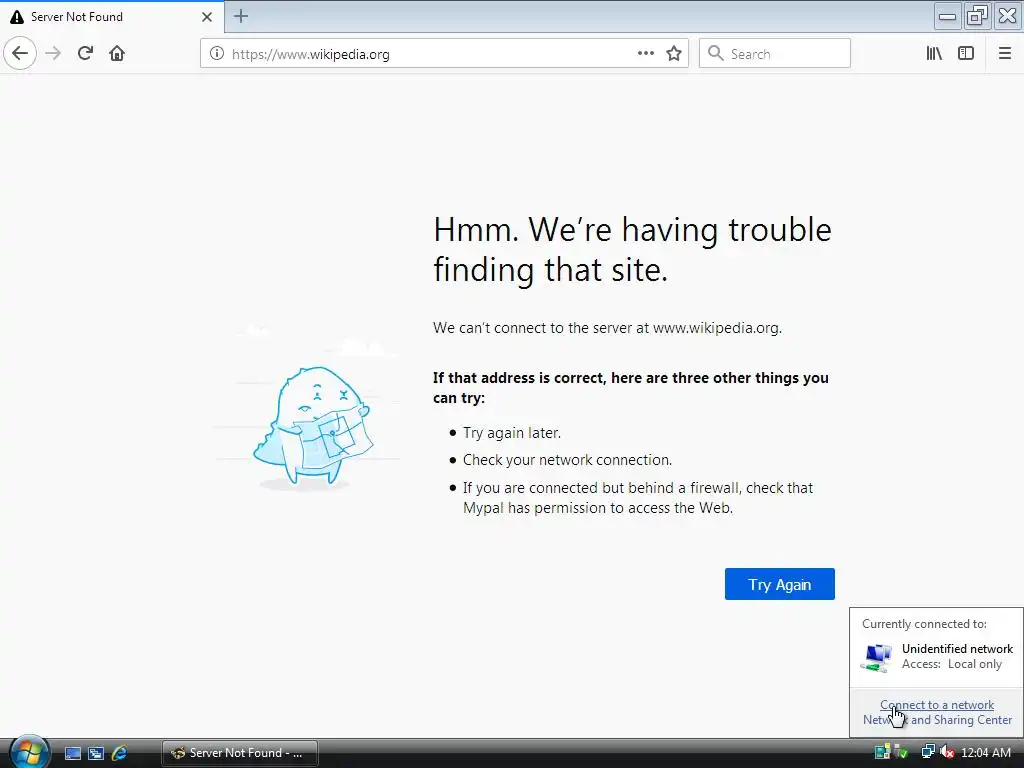Click the confused dinosaur illustration
1024x768 pixels.
(314, 427)
